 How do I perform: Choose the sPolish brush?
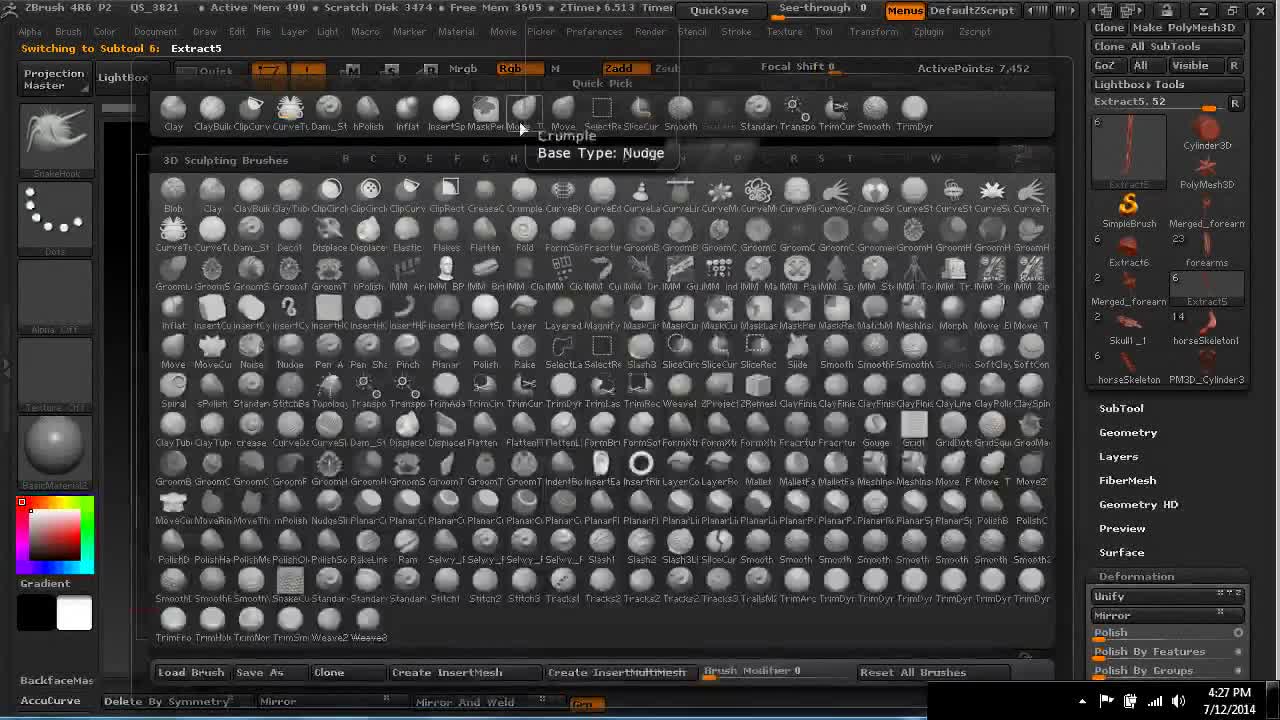coord(212,389)
